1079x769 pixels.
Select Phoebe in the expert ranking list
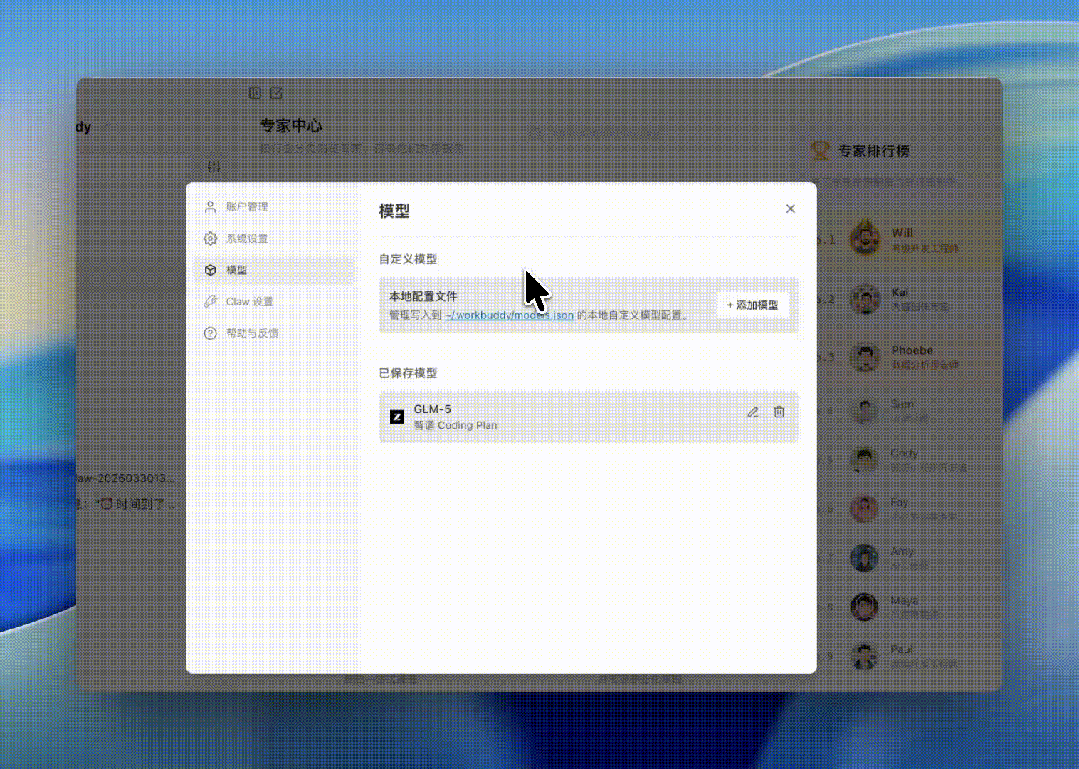911,351
